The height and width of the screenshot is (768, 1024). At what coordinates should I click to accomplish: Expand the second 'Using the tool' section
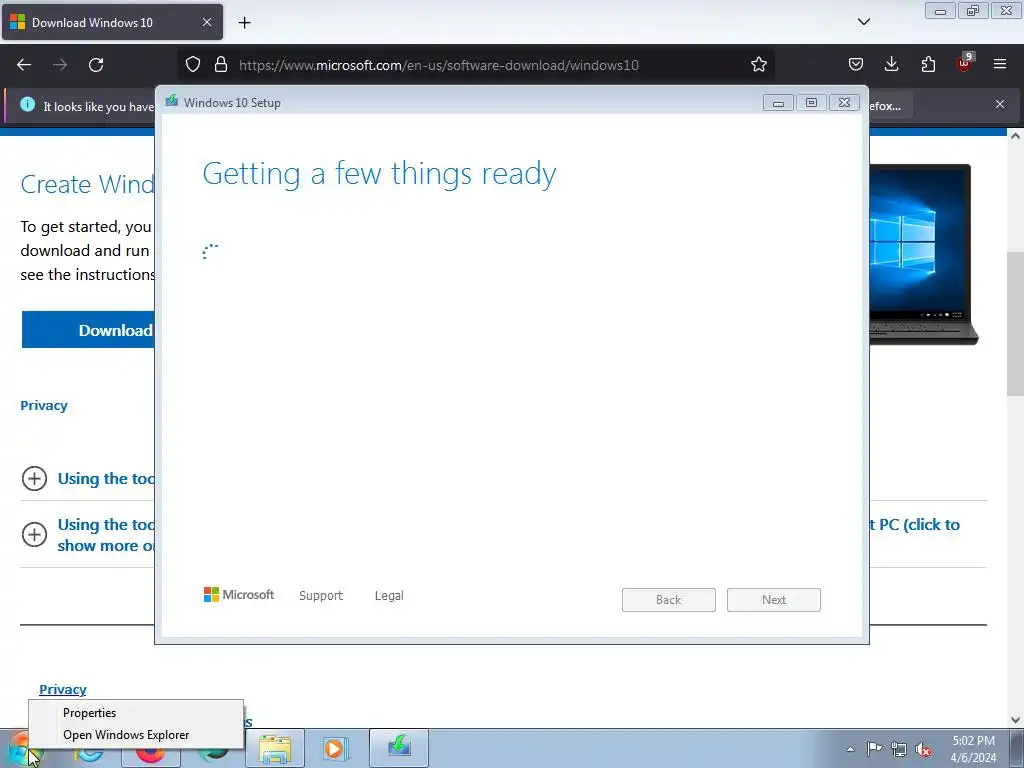(34, 534)
